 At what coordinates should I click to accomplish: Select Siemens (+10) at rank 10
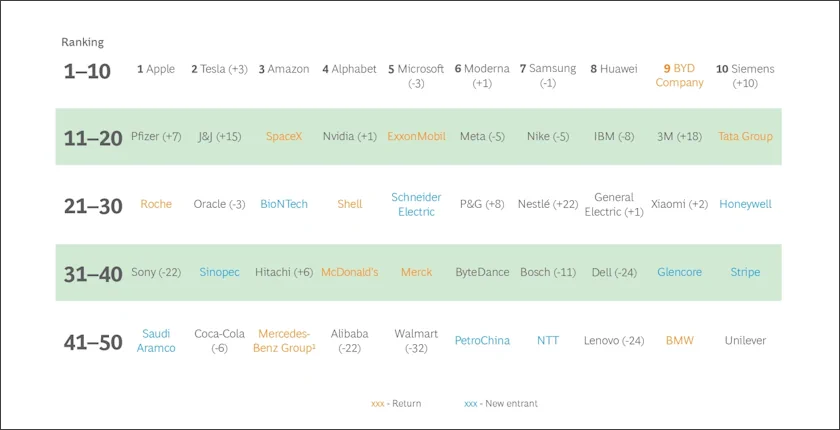coord(745,76)
